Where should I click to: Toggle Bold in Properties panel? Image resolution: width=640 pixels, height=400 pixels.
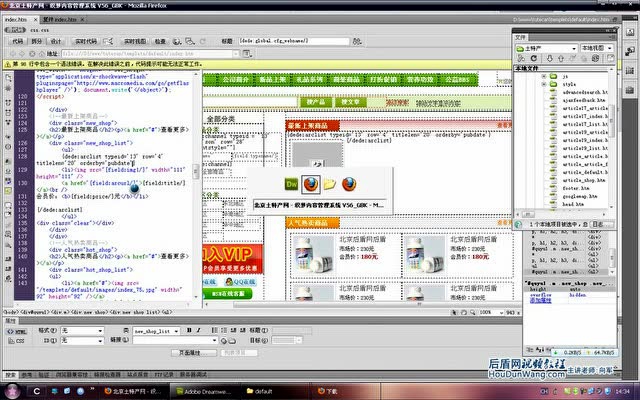(189, 331)
